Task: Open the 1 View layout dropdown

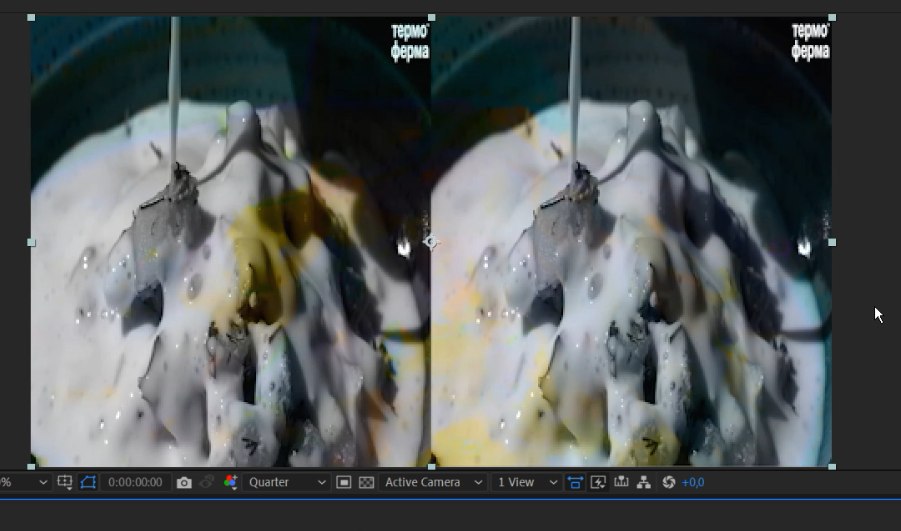Action: click(x=526, y=482)
